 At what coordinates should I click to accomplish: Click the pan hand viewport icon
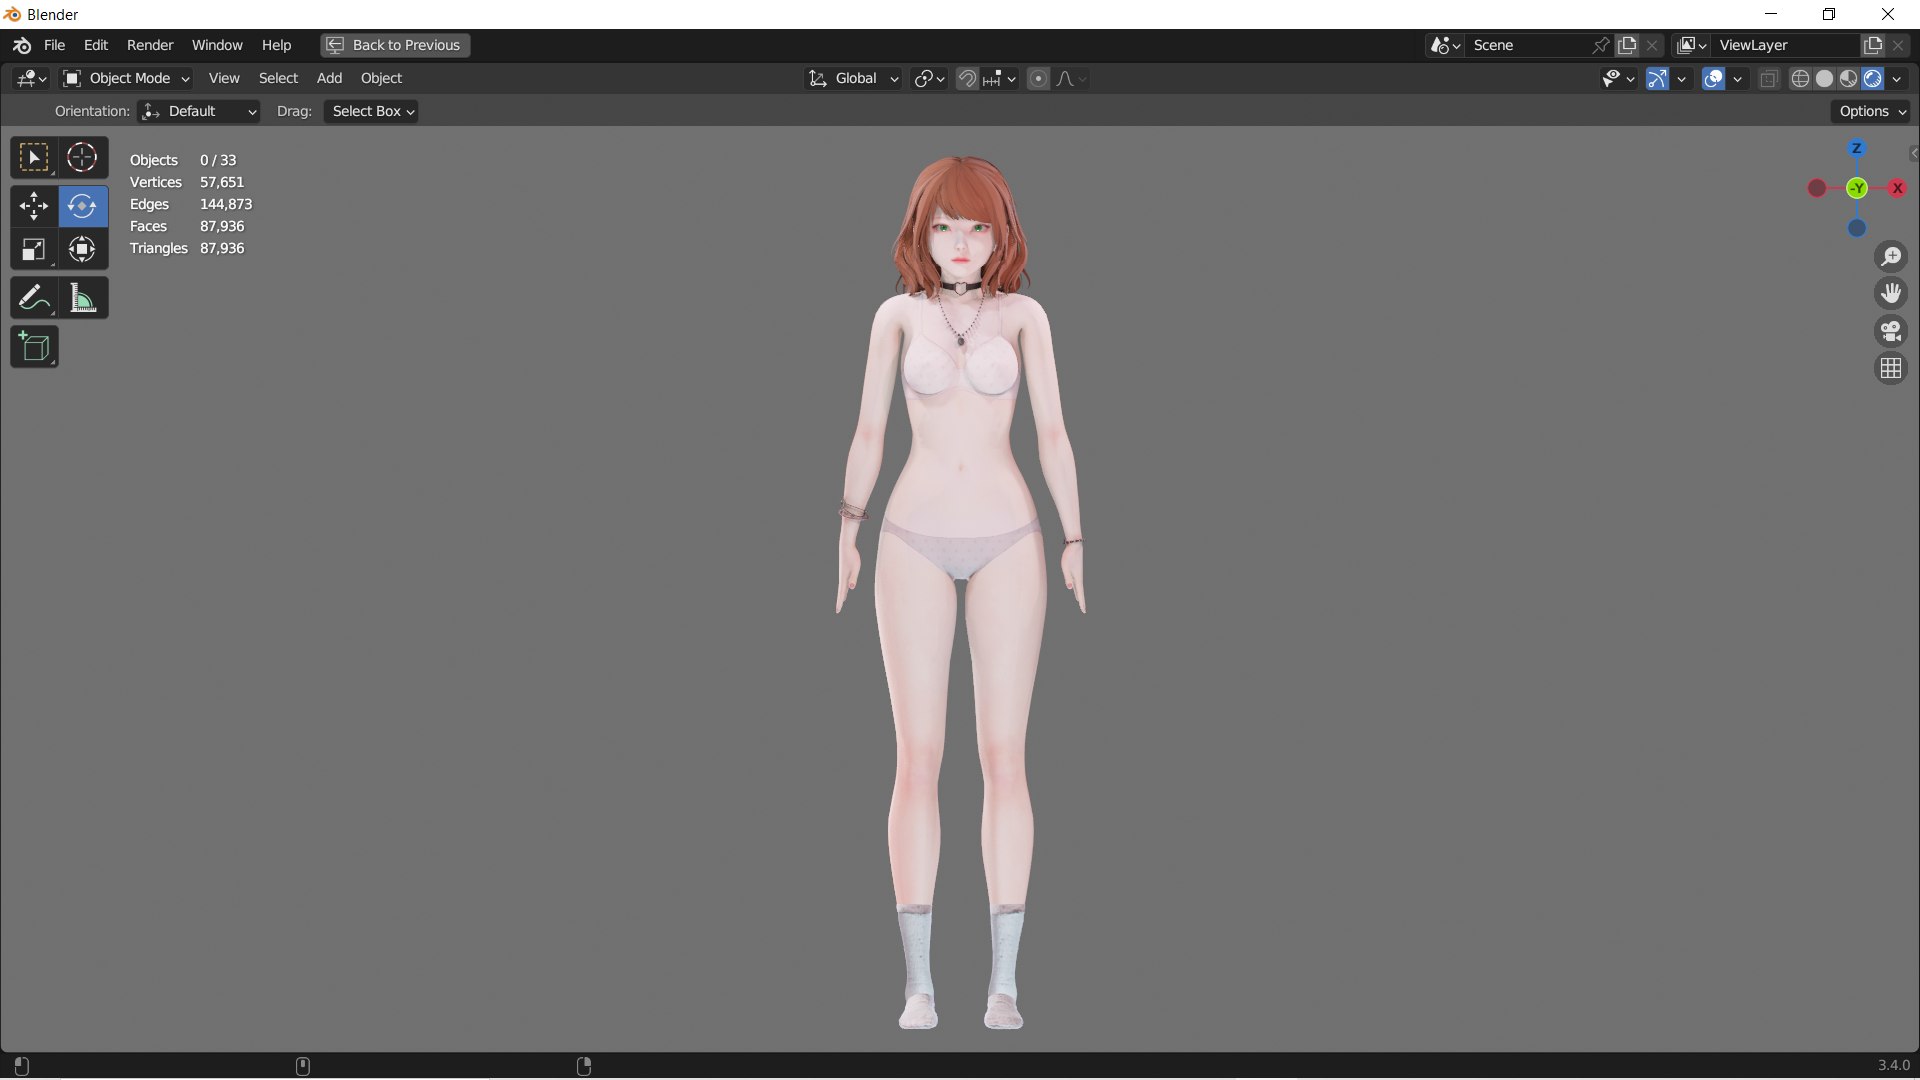1891,294
